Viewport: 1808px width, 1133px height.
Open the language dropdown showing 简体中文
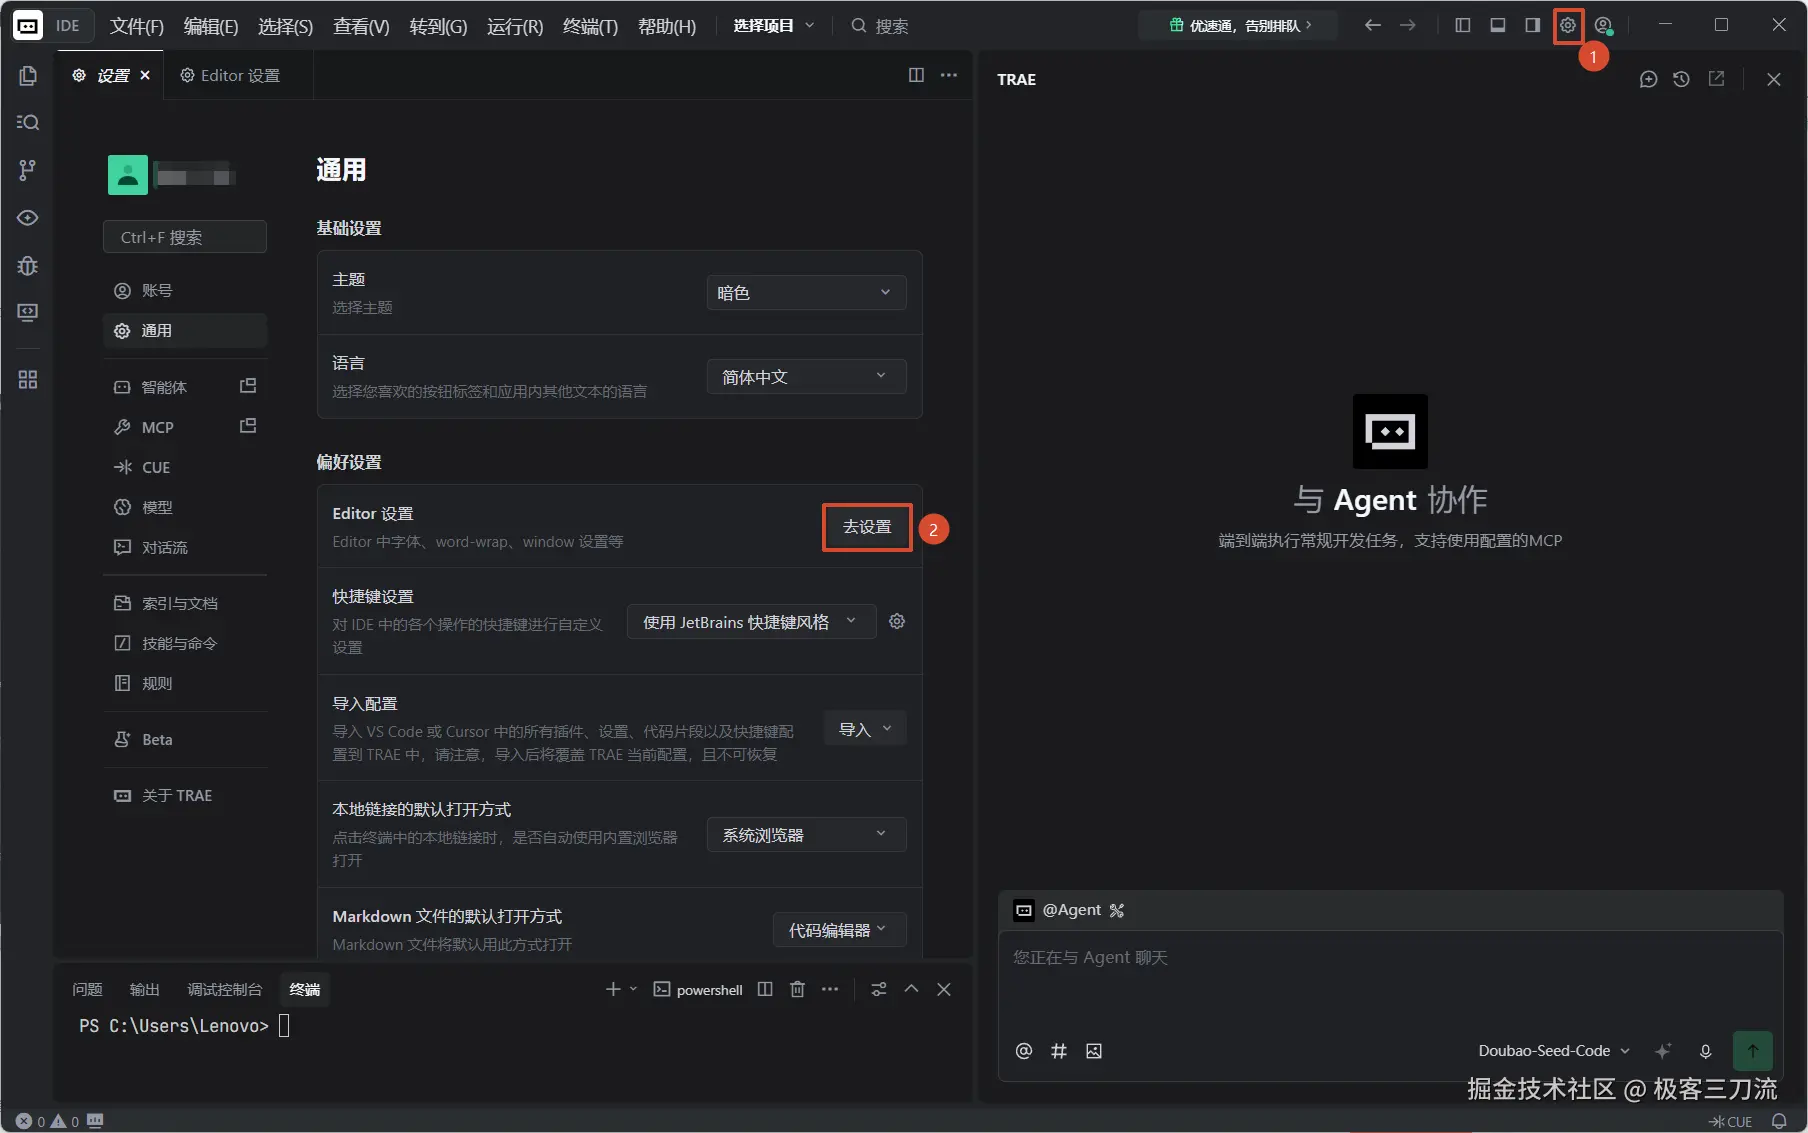pos(806,377)
